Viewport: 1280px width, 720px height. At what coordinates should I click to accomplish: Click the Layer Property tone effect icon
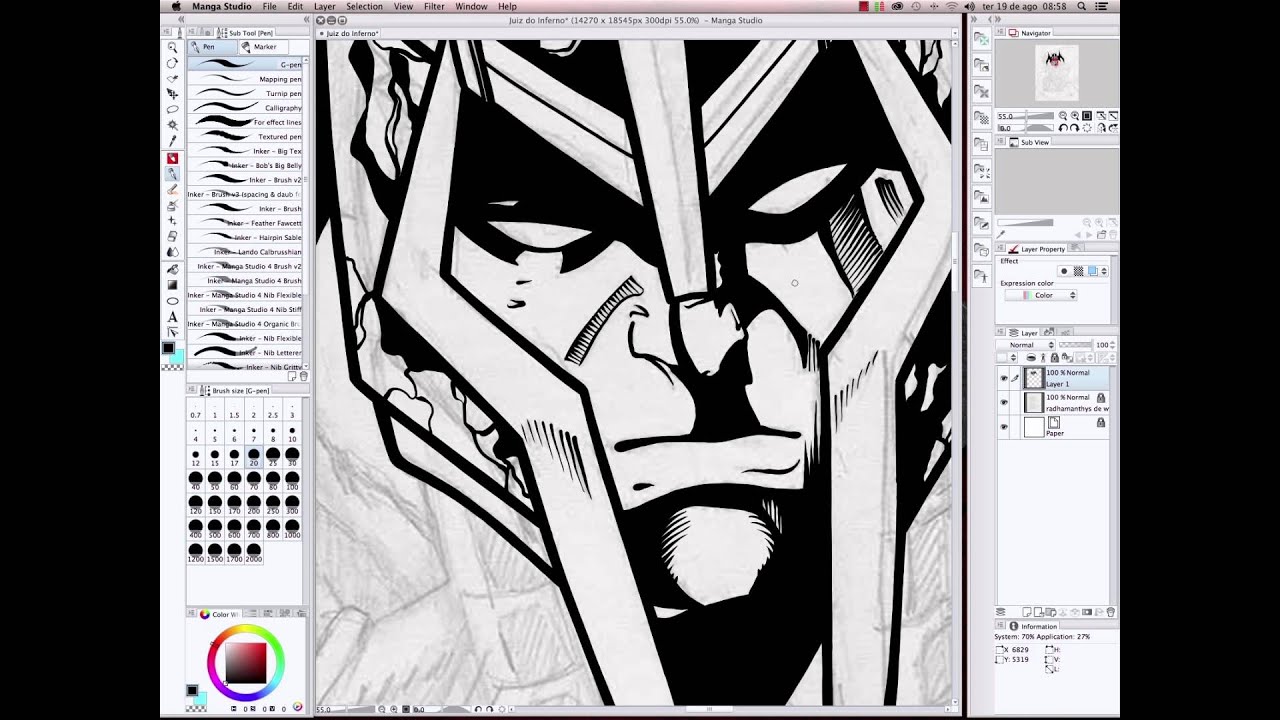click(1079, 271)
